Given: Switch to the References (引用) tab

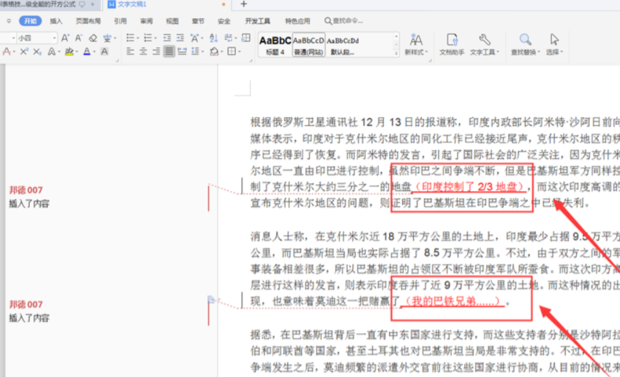Looking at the screenshot, I should pos(120,21).
